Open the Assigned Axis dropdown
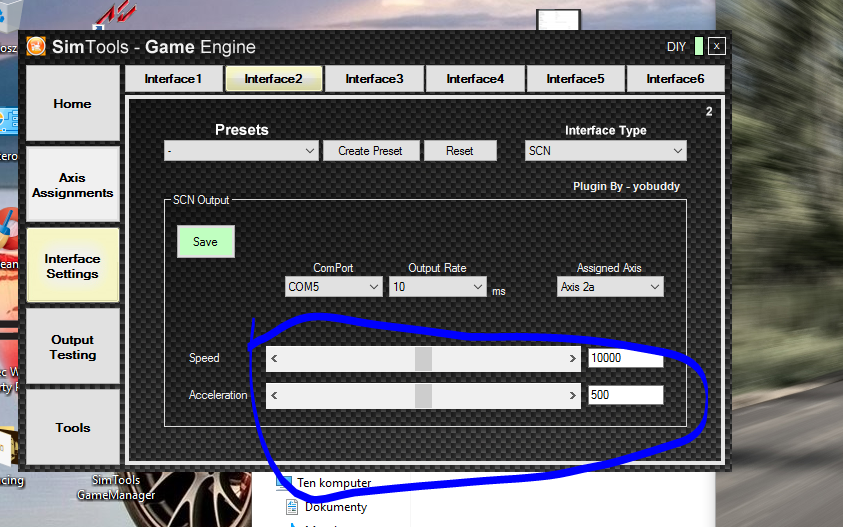 pyautogui.click(x=610, y=287)
